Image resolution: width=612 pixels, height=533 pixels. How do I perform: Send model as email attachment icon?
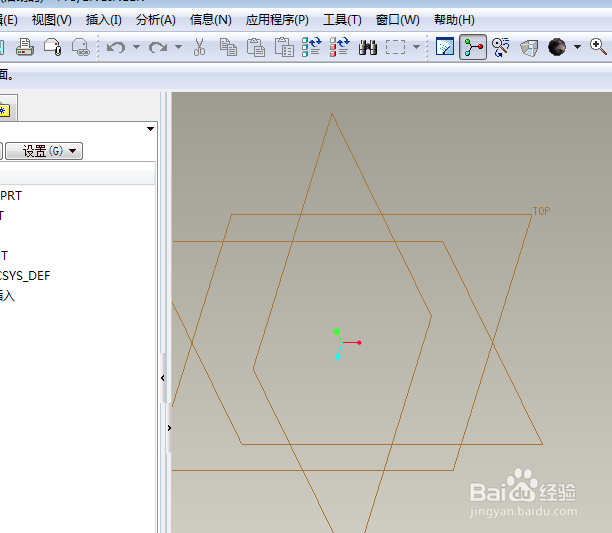pos(53,47)
